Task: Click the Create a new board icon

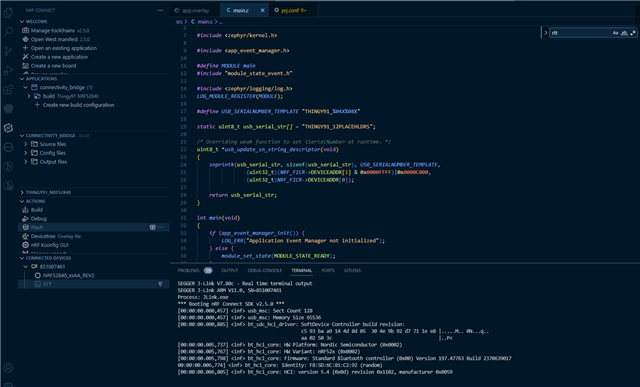Action: coord(25,66)
